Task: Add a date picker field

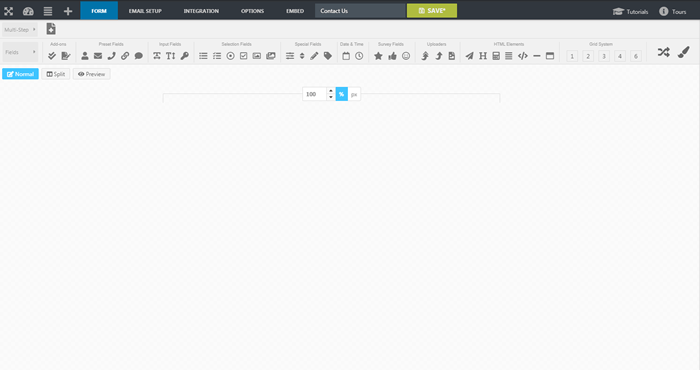Action: [346, 56]
